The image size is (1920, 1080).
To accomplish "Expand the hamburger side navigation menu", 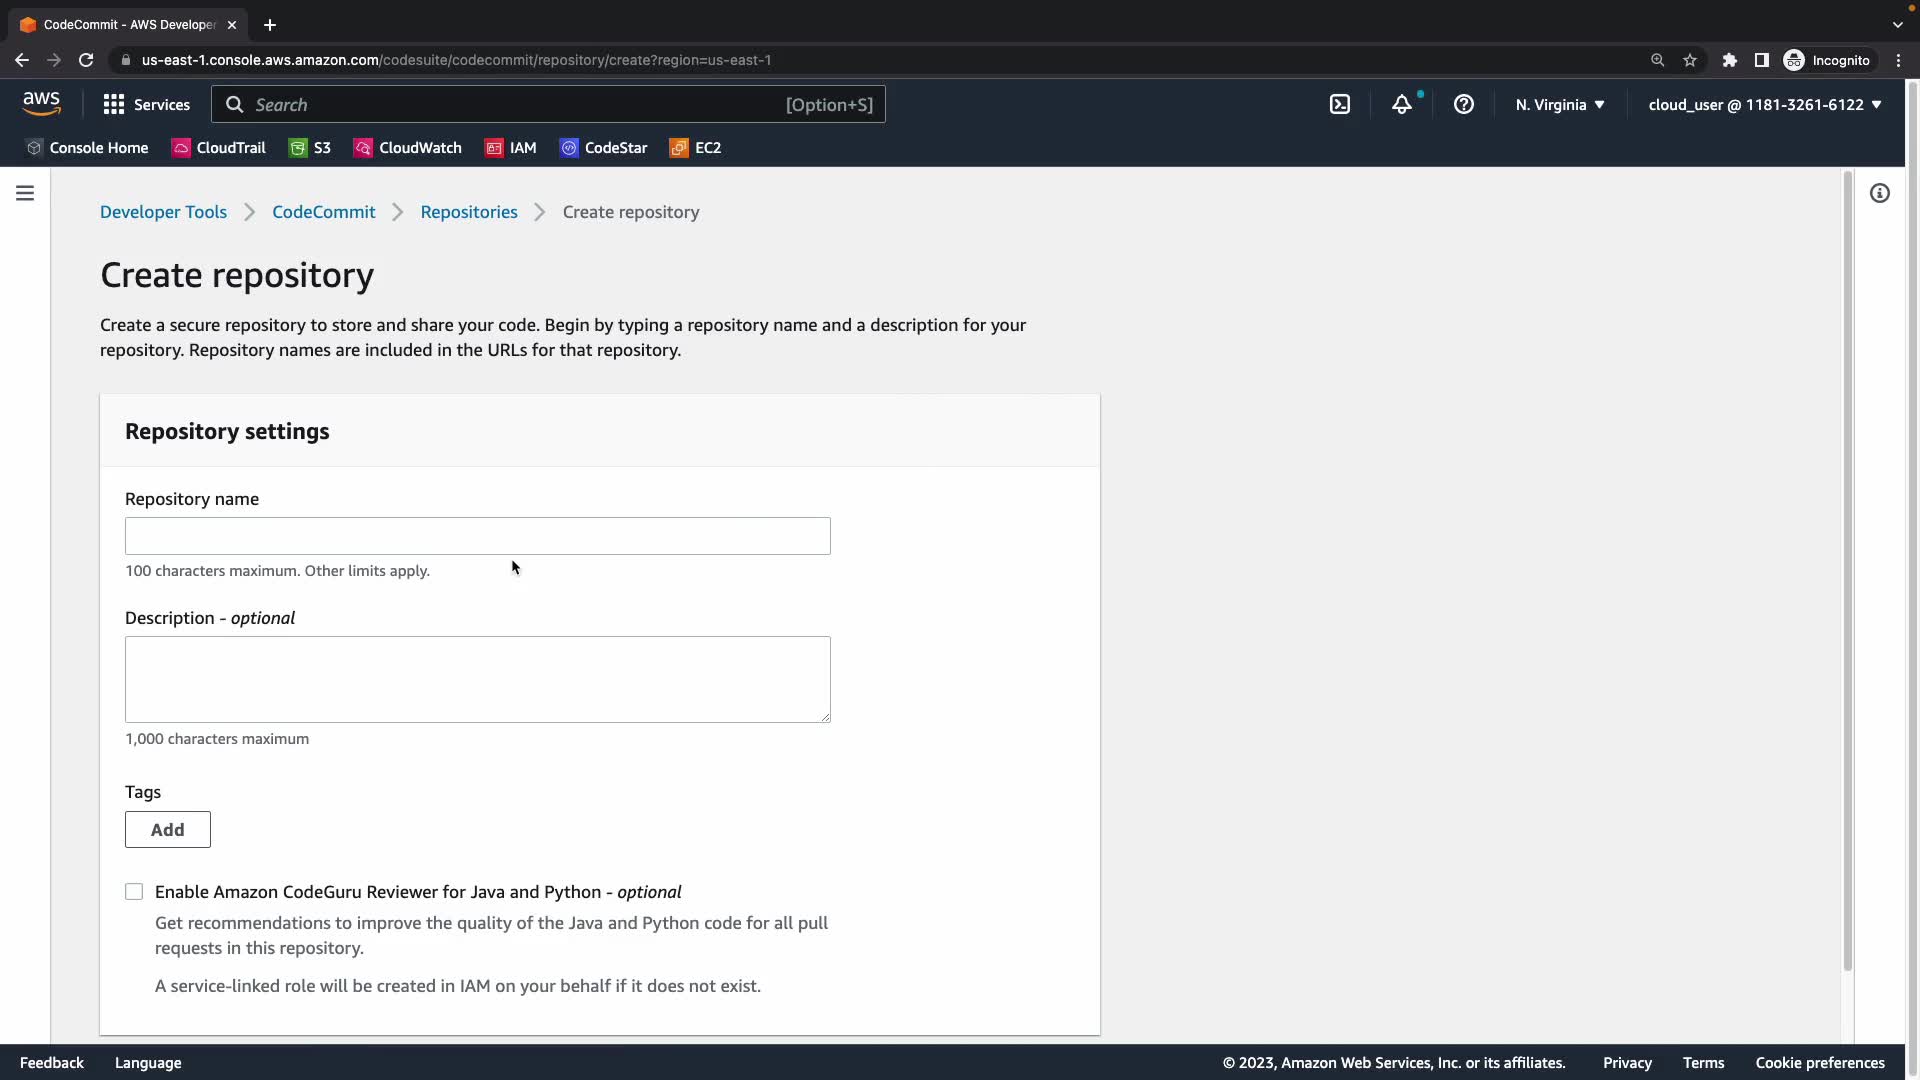I will click(25, 193).
